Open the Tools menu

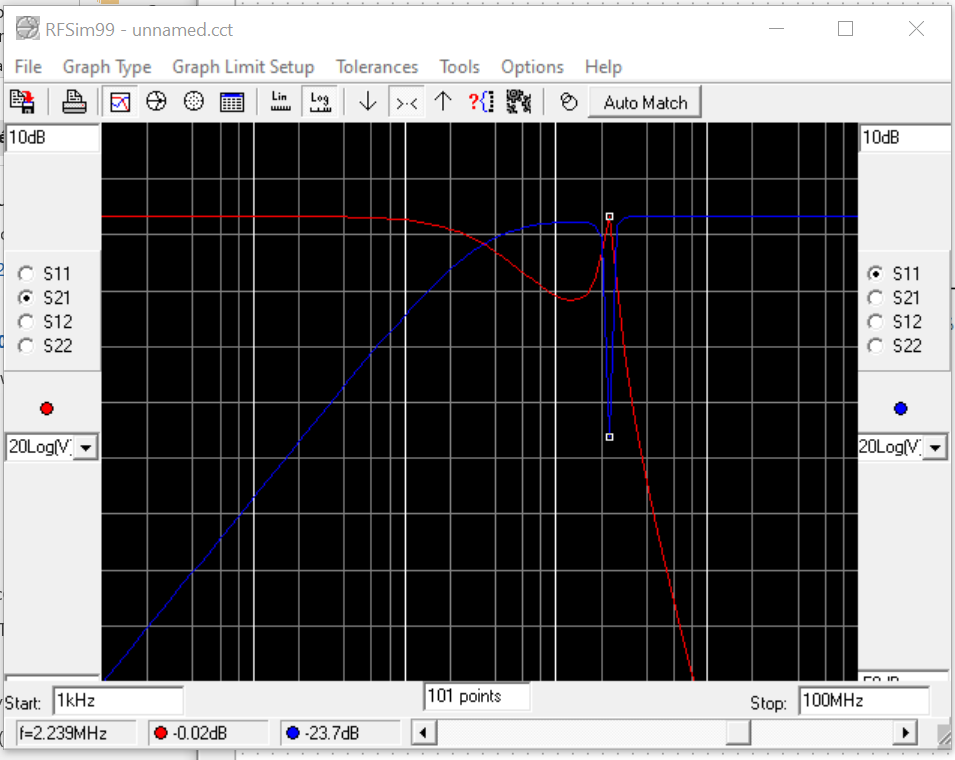[x=460, y=66]
